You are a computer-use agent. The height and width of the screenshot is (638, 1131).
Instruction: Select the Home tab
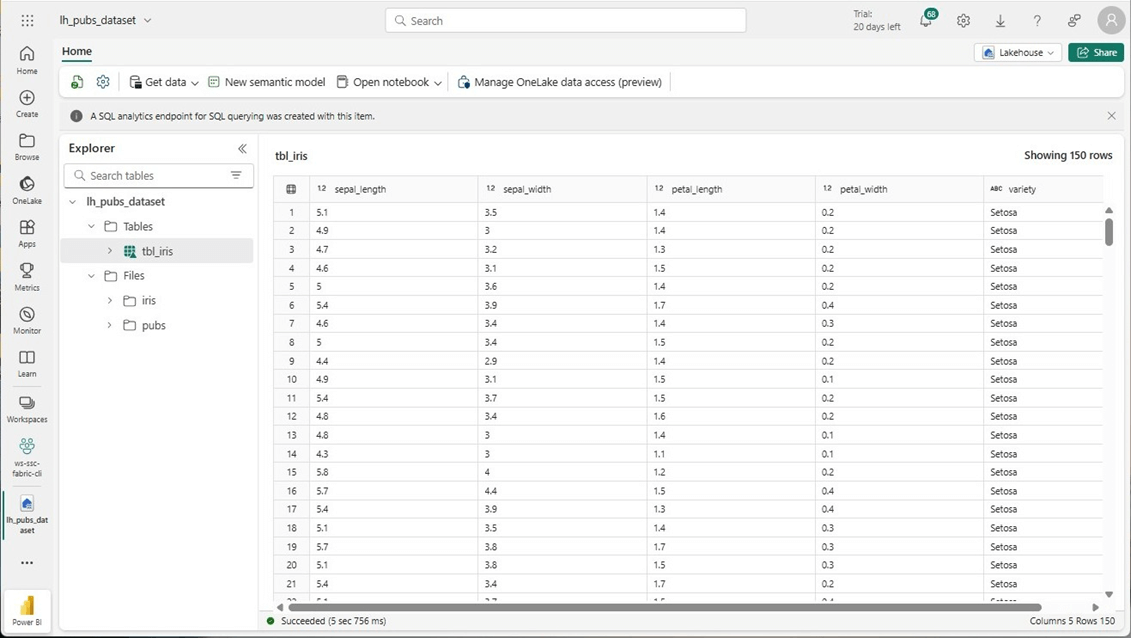pyautogui.click(x=76, y=52)
